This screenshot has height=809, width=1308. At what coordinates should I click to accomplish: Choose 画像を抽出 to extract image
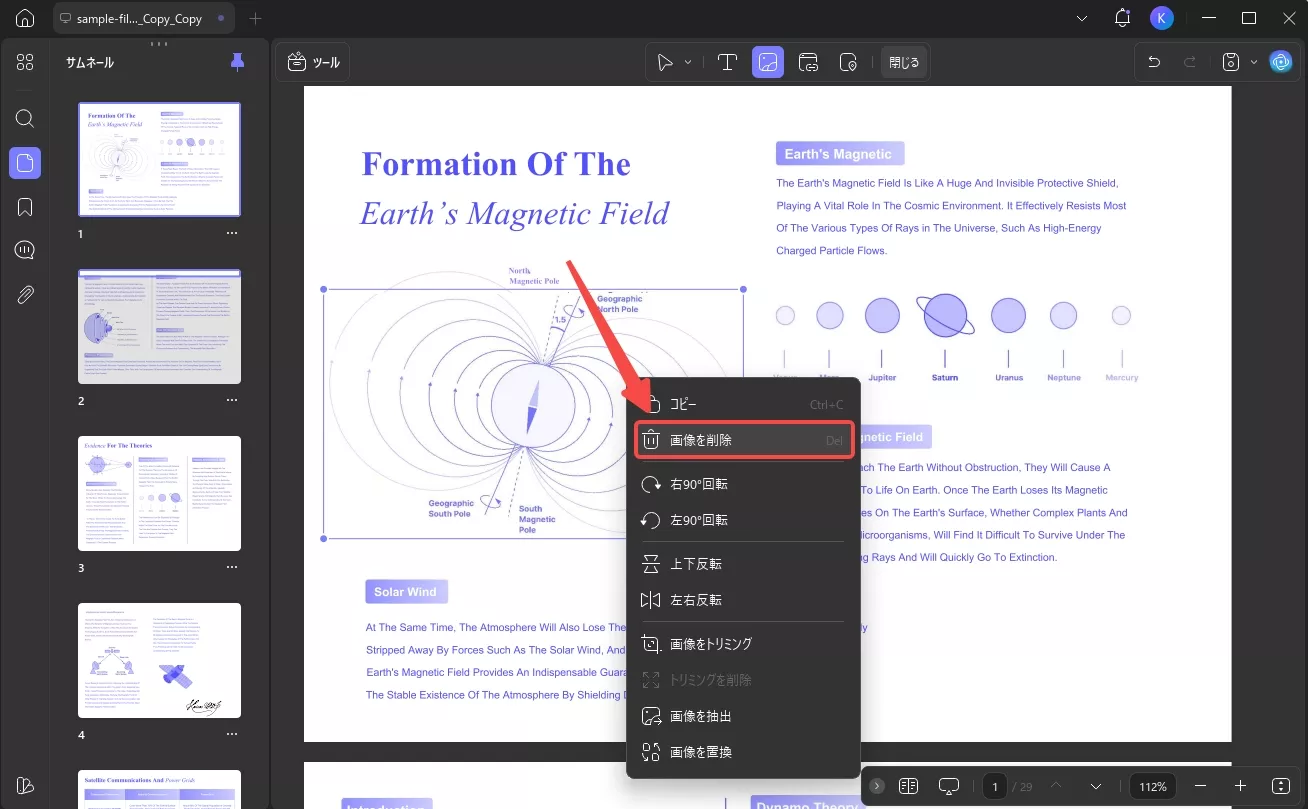tap(743, 716)
